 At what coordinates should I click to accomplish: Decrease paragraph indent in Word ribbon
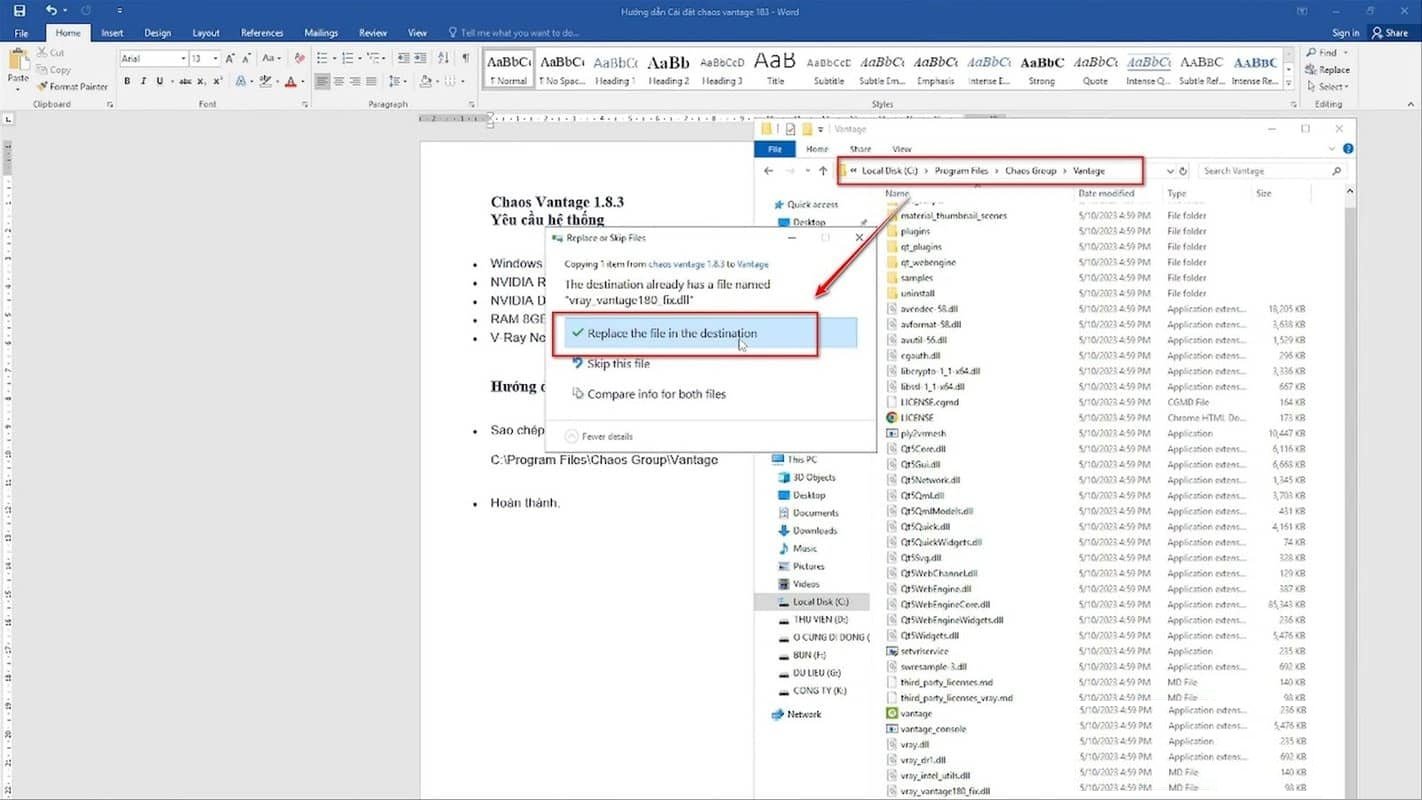[x=403, y=58]
